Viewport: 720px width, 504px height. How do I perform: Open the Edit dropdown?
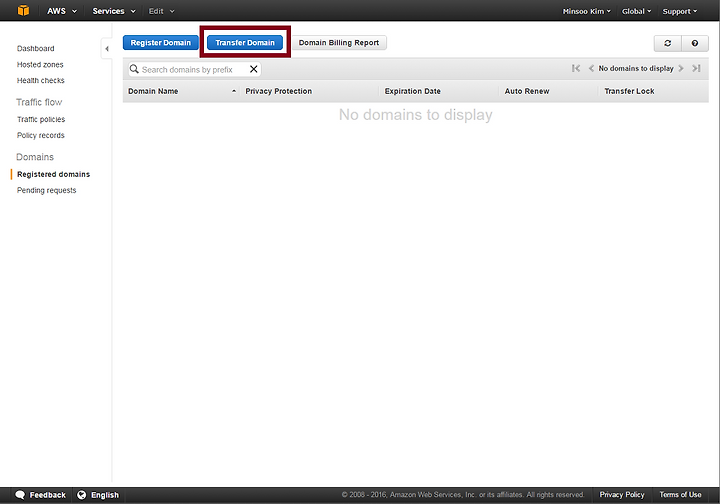[161, 11]
